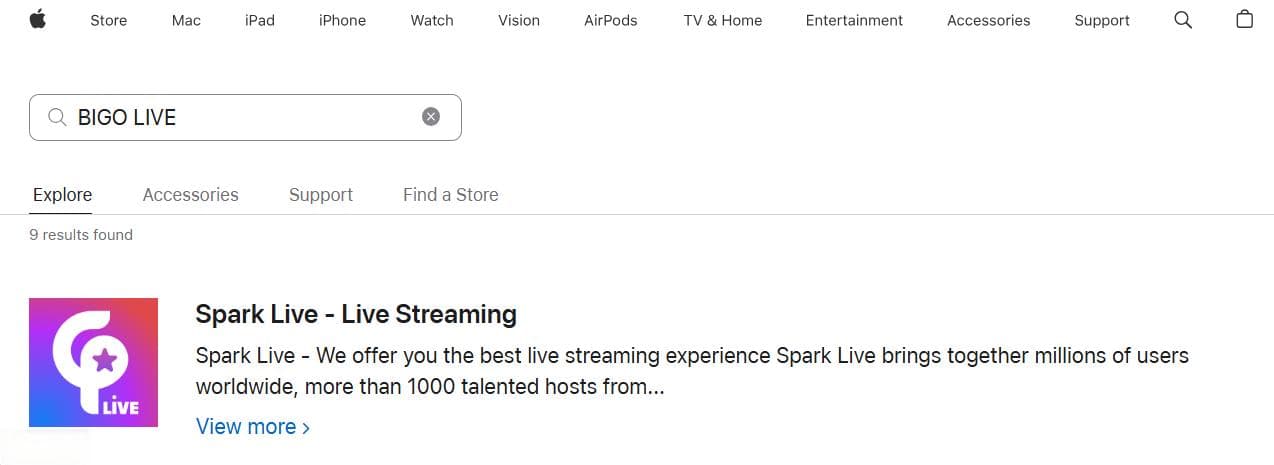Click the Spark Live description paragraph
The width and height of the screenshot is (1274, 465).
click(x=692, y=371)
